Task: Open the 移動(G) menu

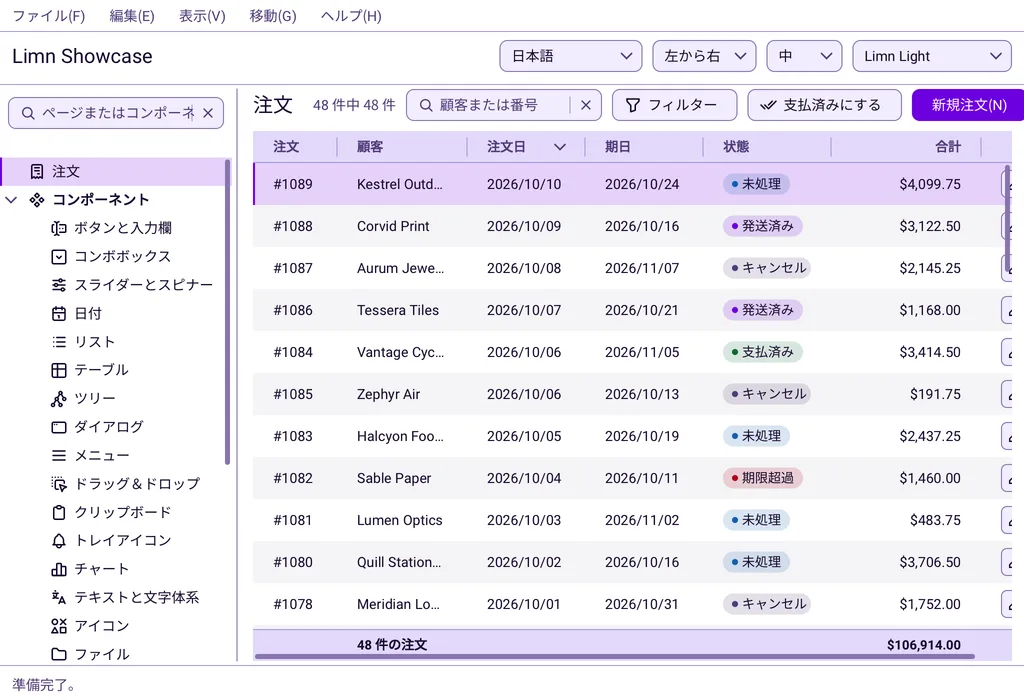Action: [x=273, y=16]
